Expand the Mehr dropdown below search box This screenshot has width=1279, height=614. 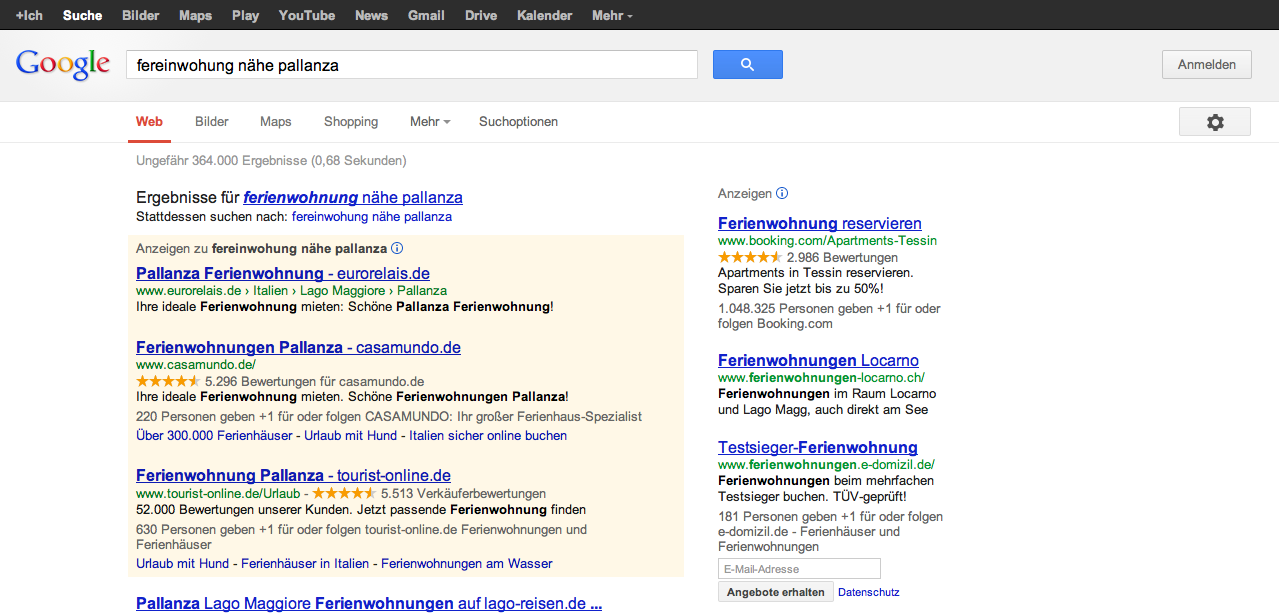coord(429,122)
